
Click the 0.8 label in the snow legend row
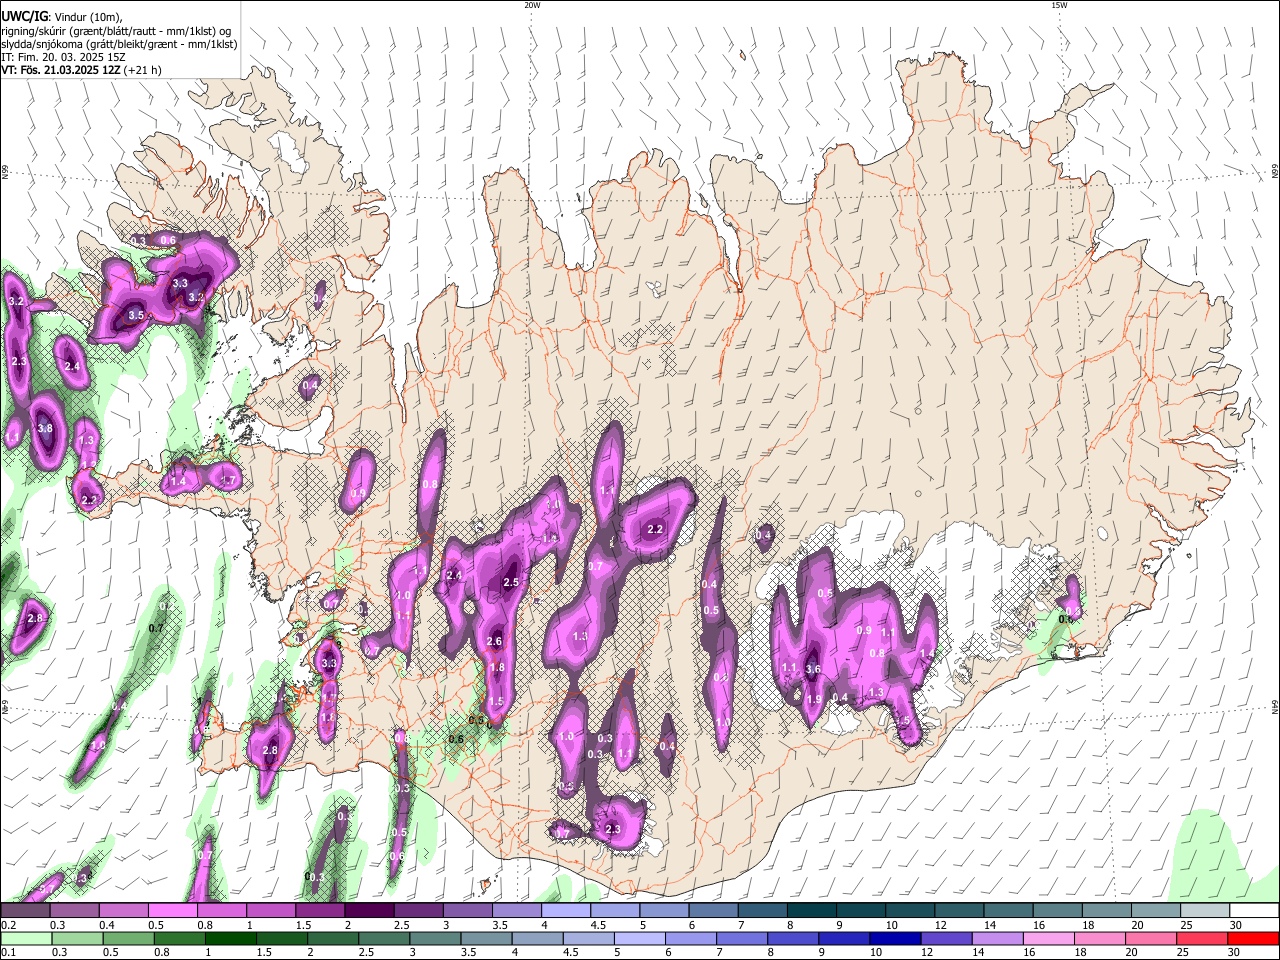point(205,925)
